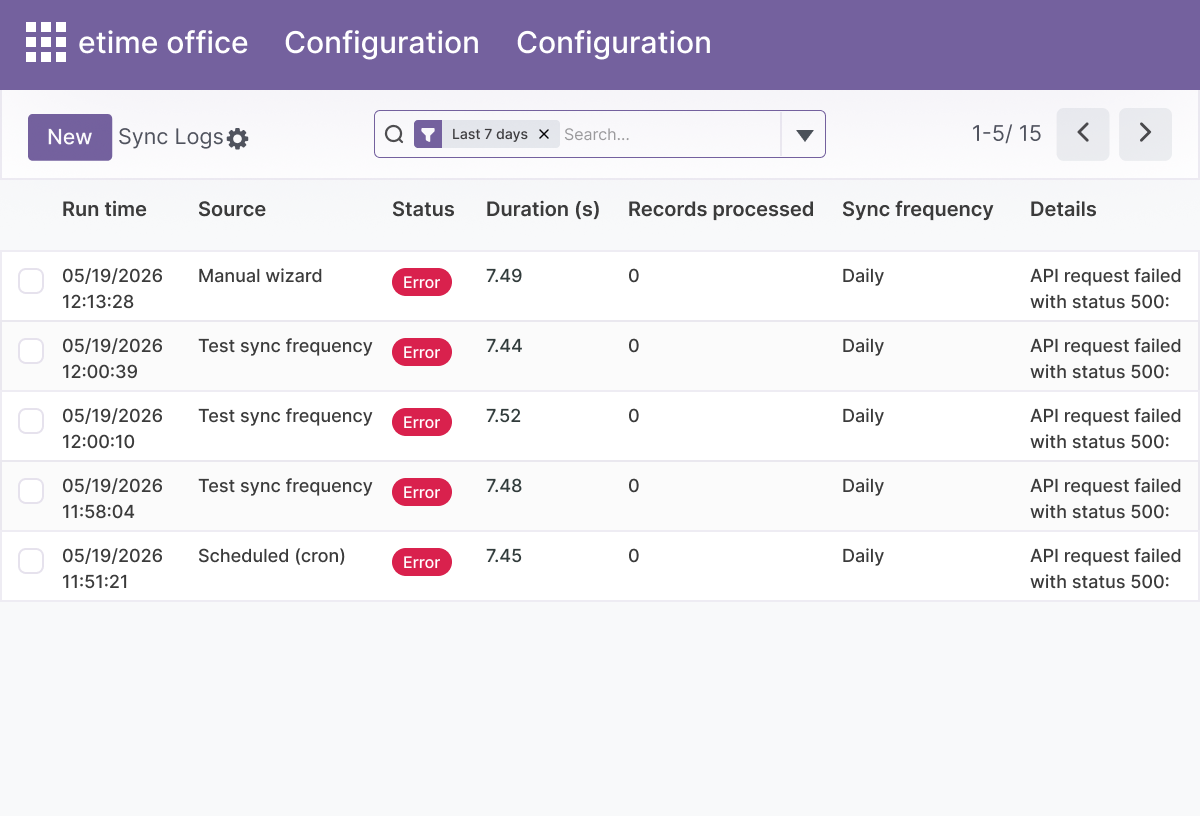Click the etime office brand link
1200x816 pixels.
(163, 43)
